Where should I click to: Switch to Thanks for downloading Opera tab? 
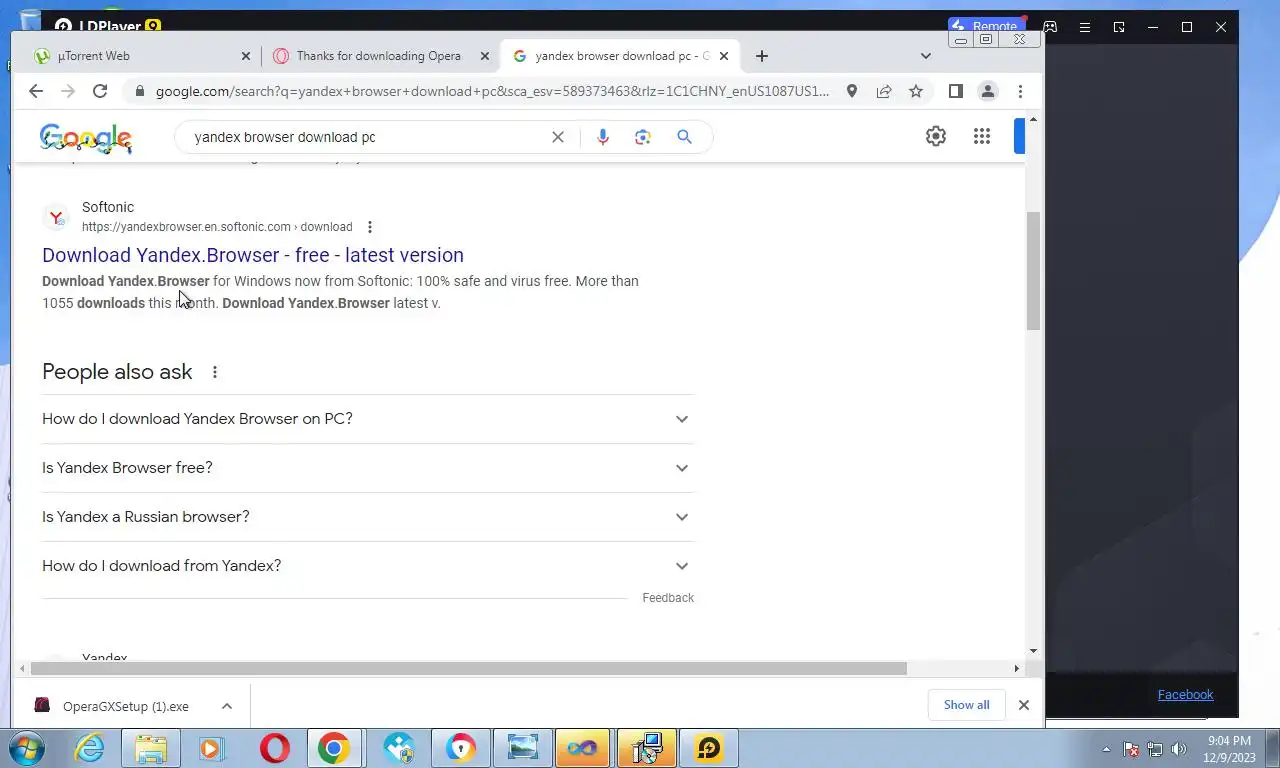coord(378,56)
